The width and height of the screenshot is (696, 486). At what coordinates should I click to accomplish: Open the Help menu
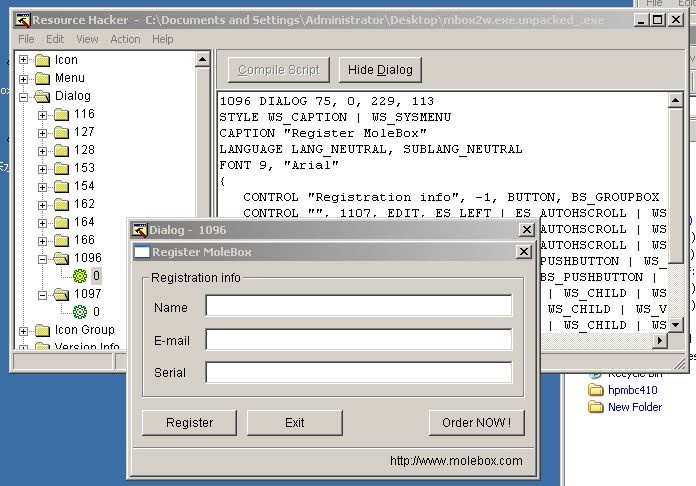pos(162,40)
